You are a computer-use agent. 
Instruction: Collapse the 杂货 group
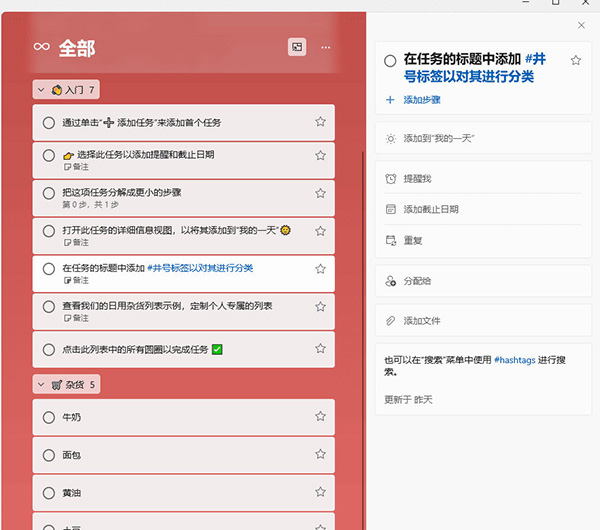pos(41,384)
